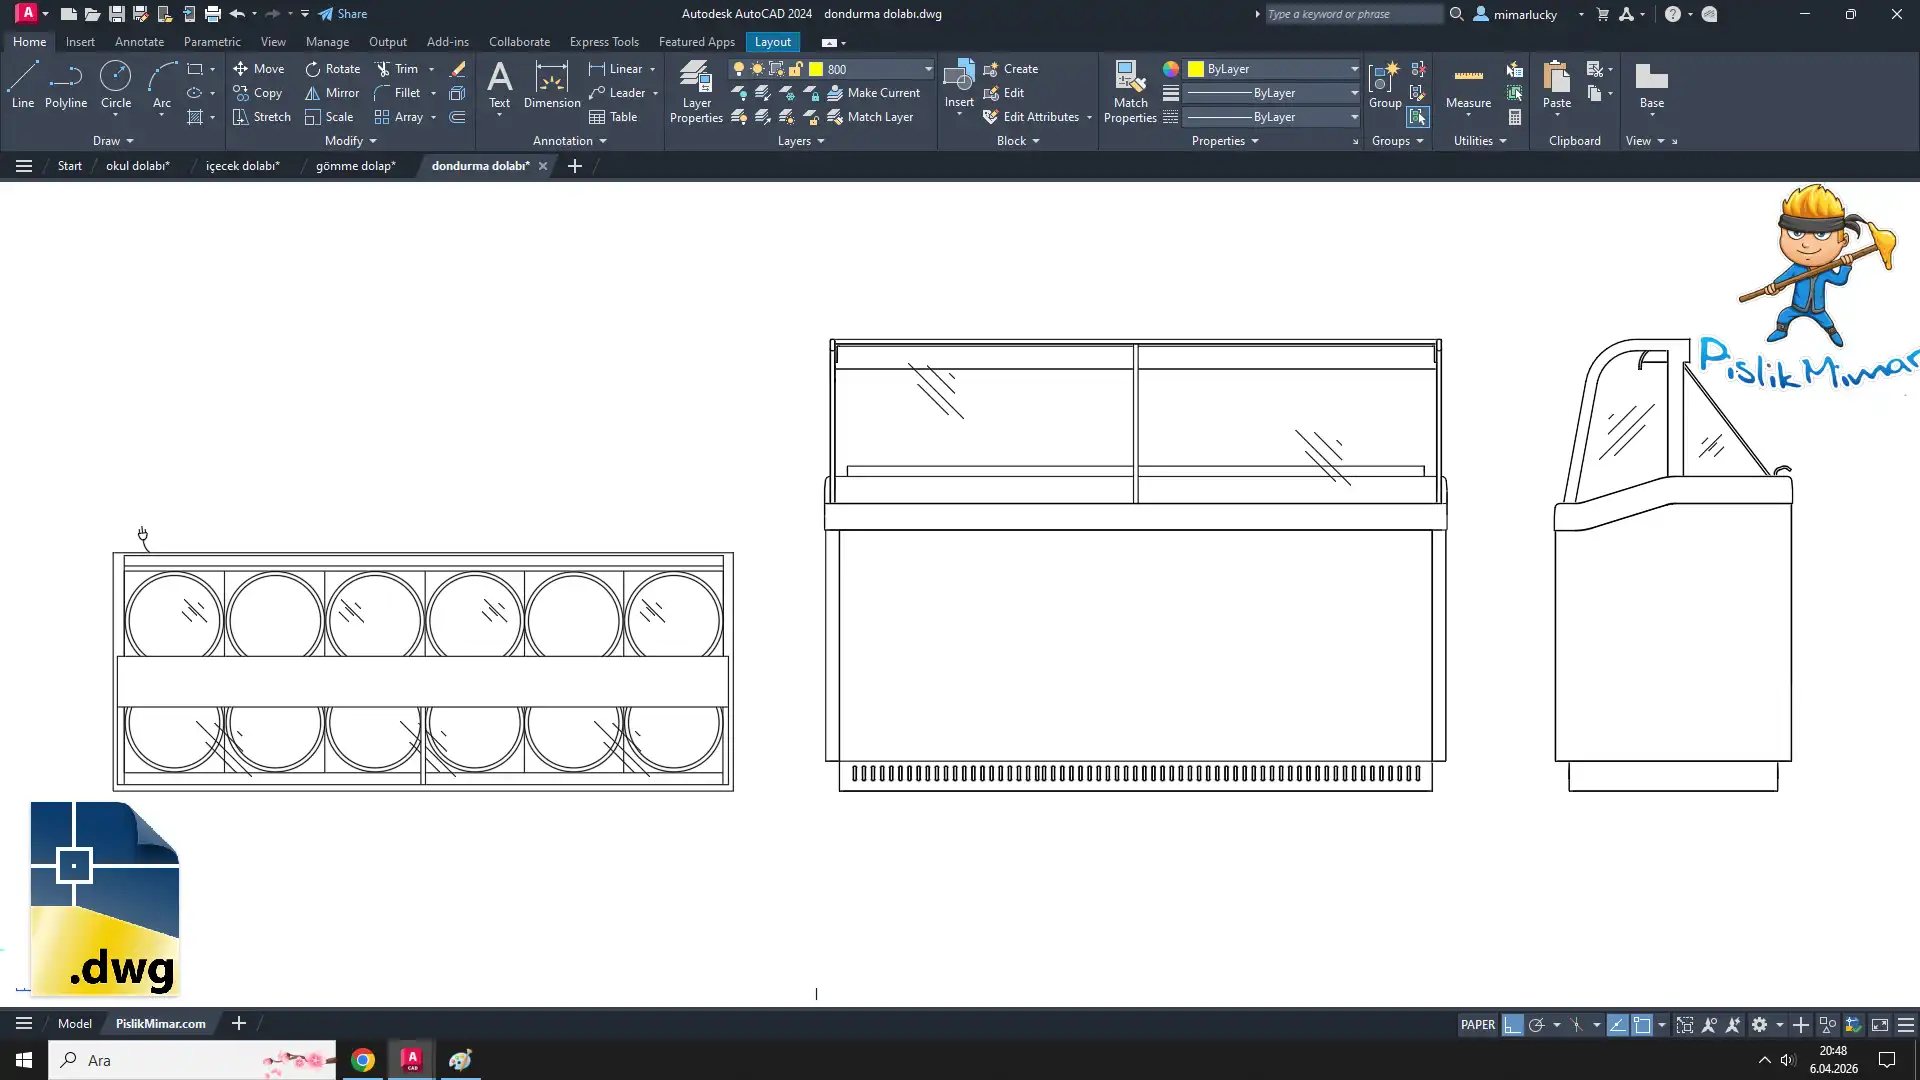Click the Insert block icon
1920x1080 pixels.
tap(958, 78)
